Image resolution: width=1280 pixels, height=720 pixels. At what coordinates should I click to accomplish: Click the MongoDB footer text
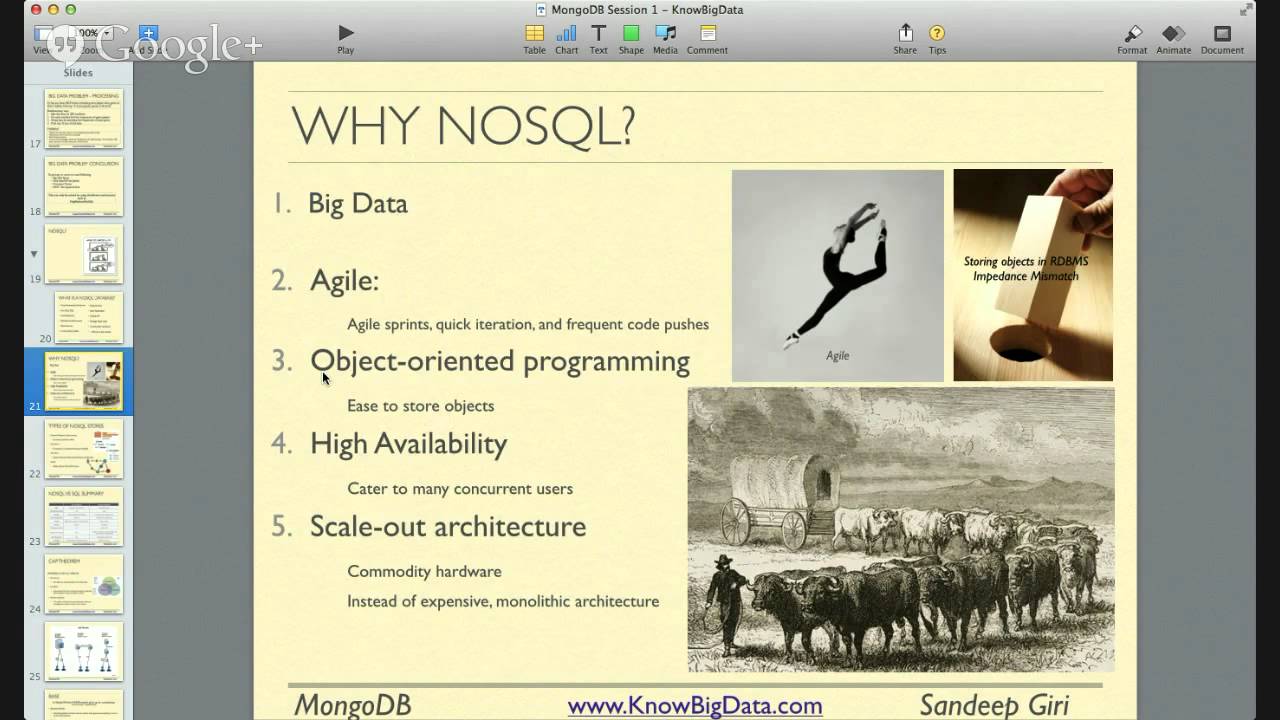(353, 706)
